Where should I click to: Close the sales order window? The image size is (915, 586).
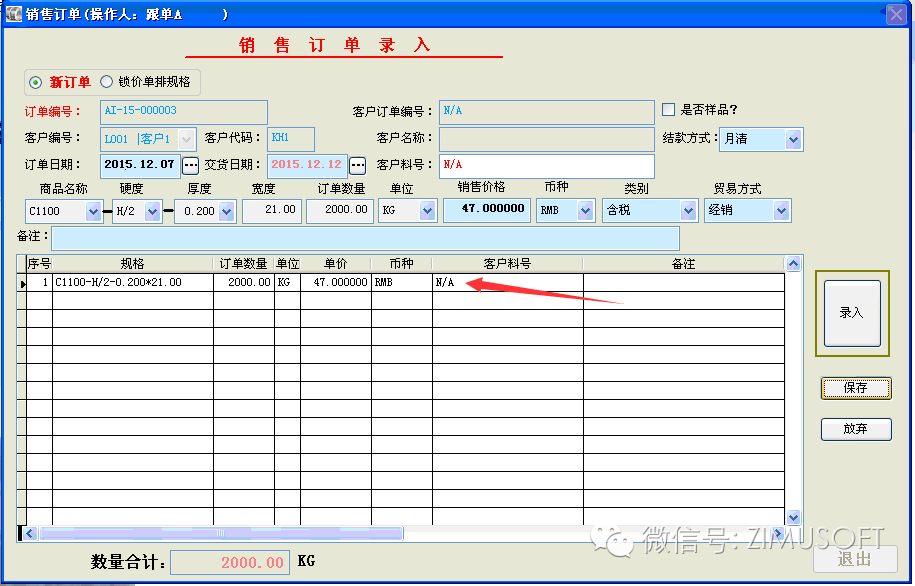point(896,14)
